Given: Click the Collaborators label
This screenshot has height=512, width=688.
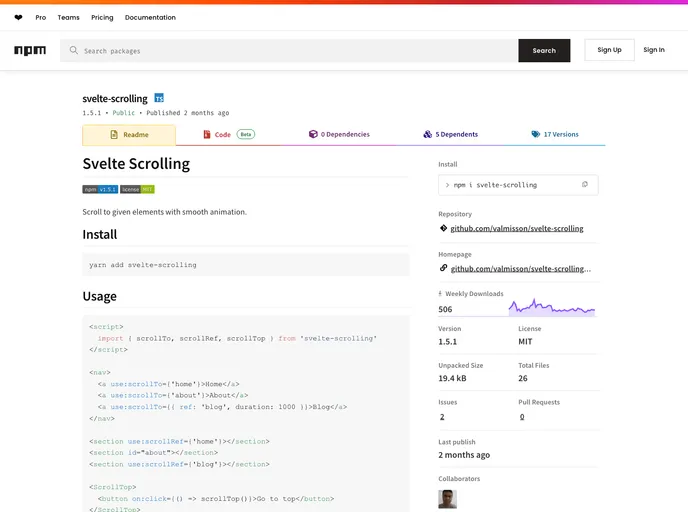Looking at the screenshot, I should coord(459,479).
